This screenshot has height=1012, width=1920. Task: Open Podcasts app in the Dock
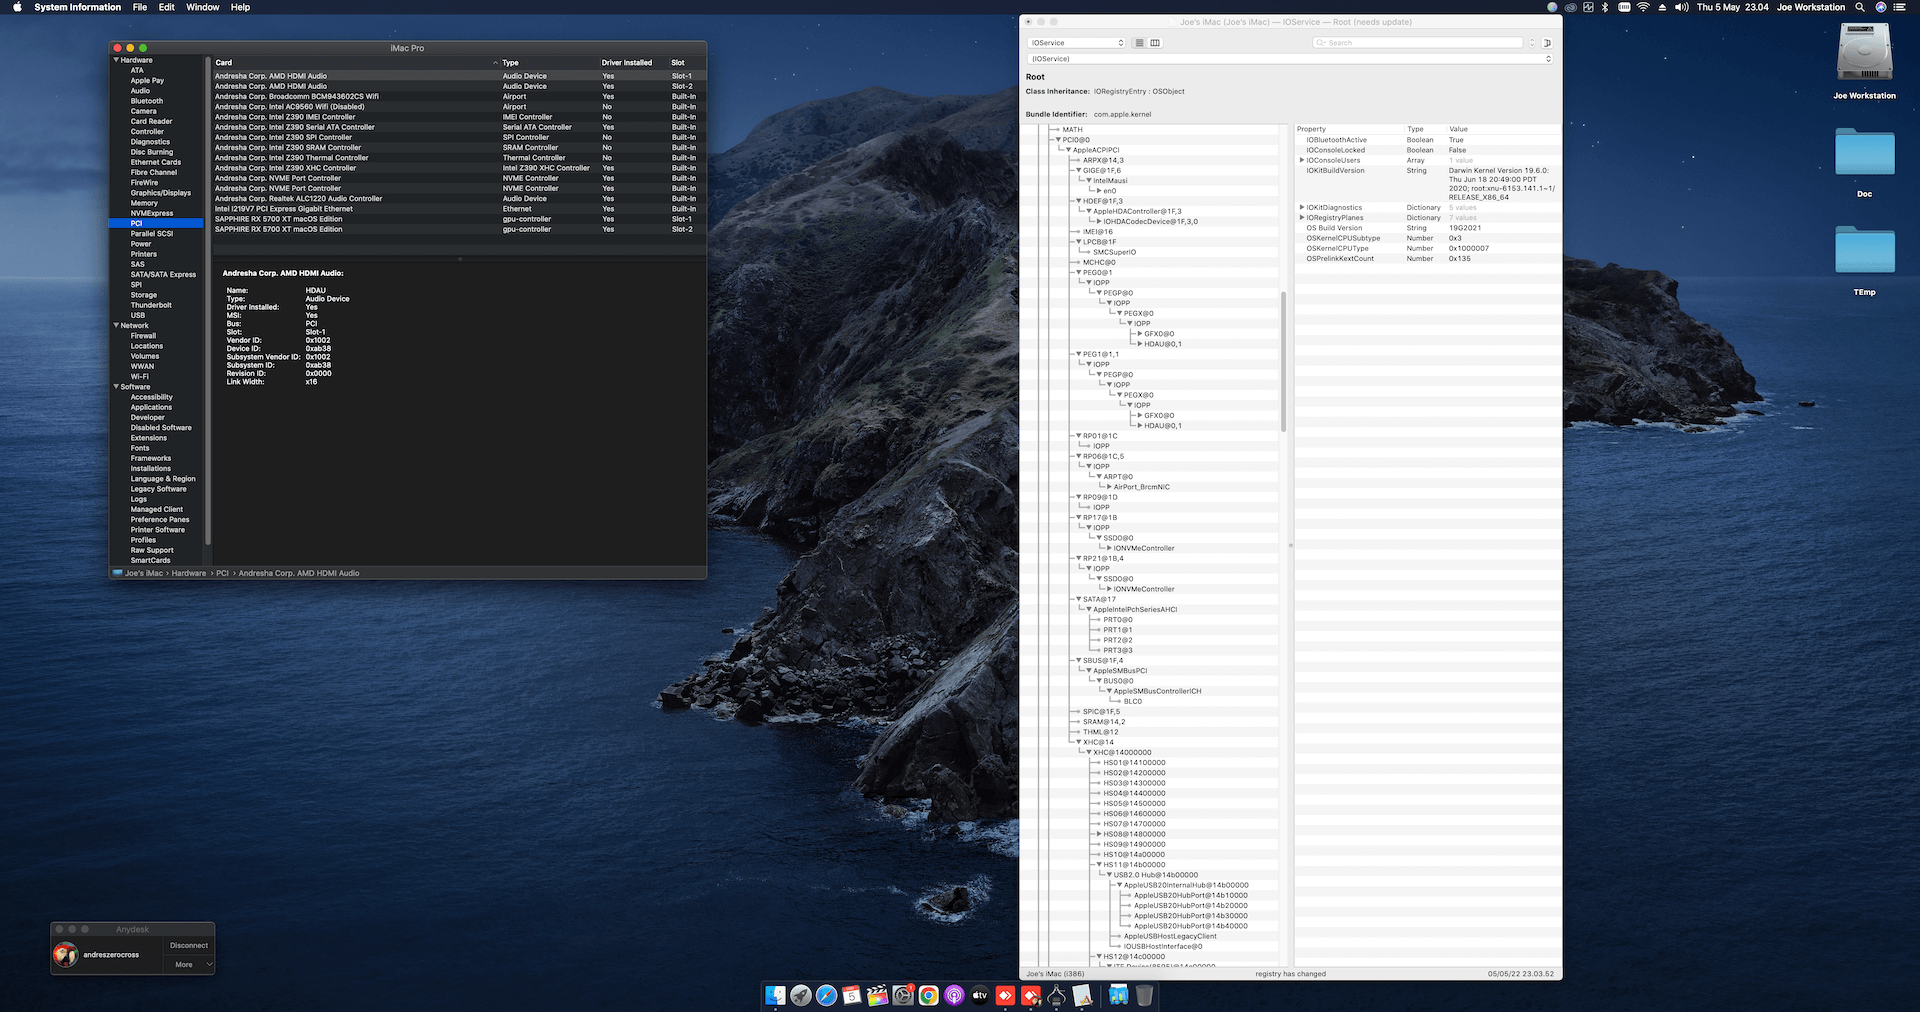coord(954,995)
